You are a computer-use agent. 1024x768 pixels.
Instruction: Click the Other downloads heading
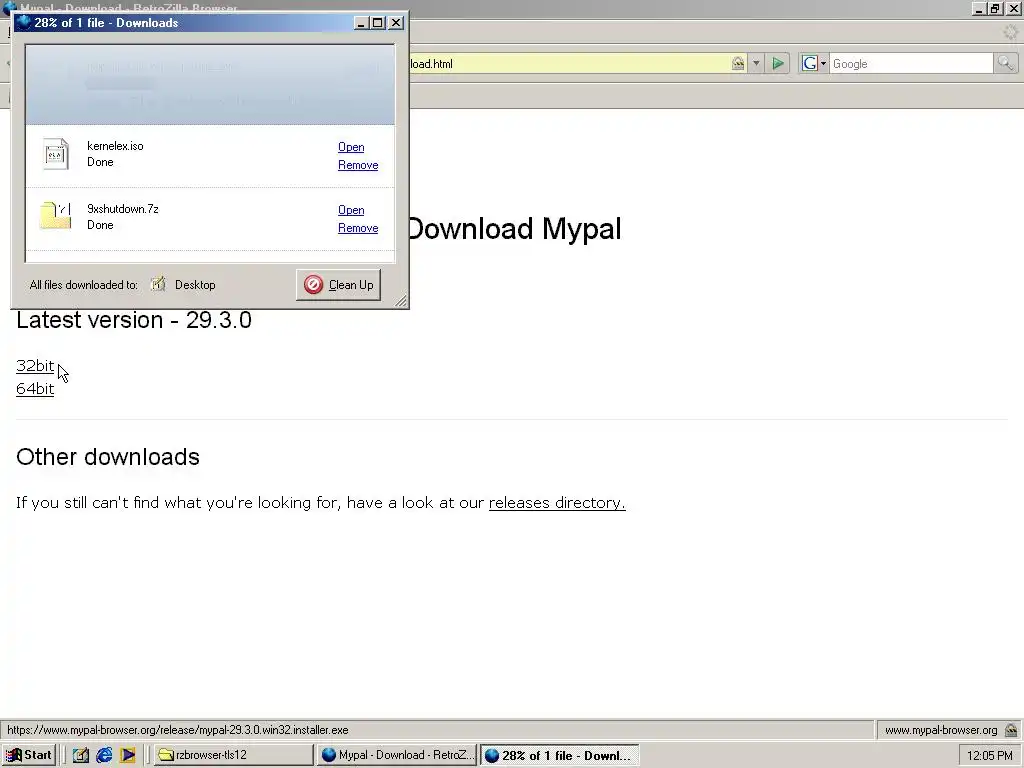point(108,456)
